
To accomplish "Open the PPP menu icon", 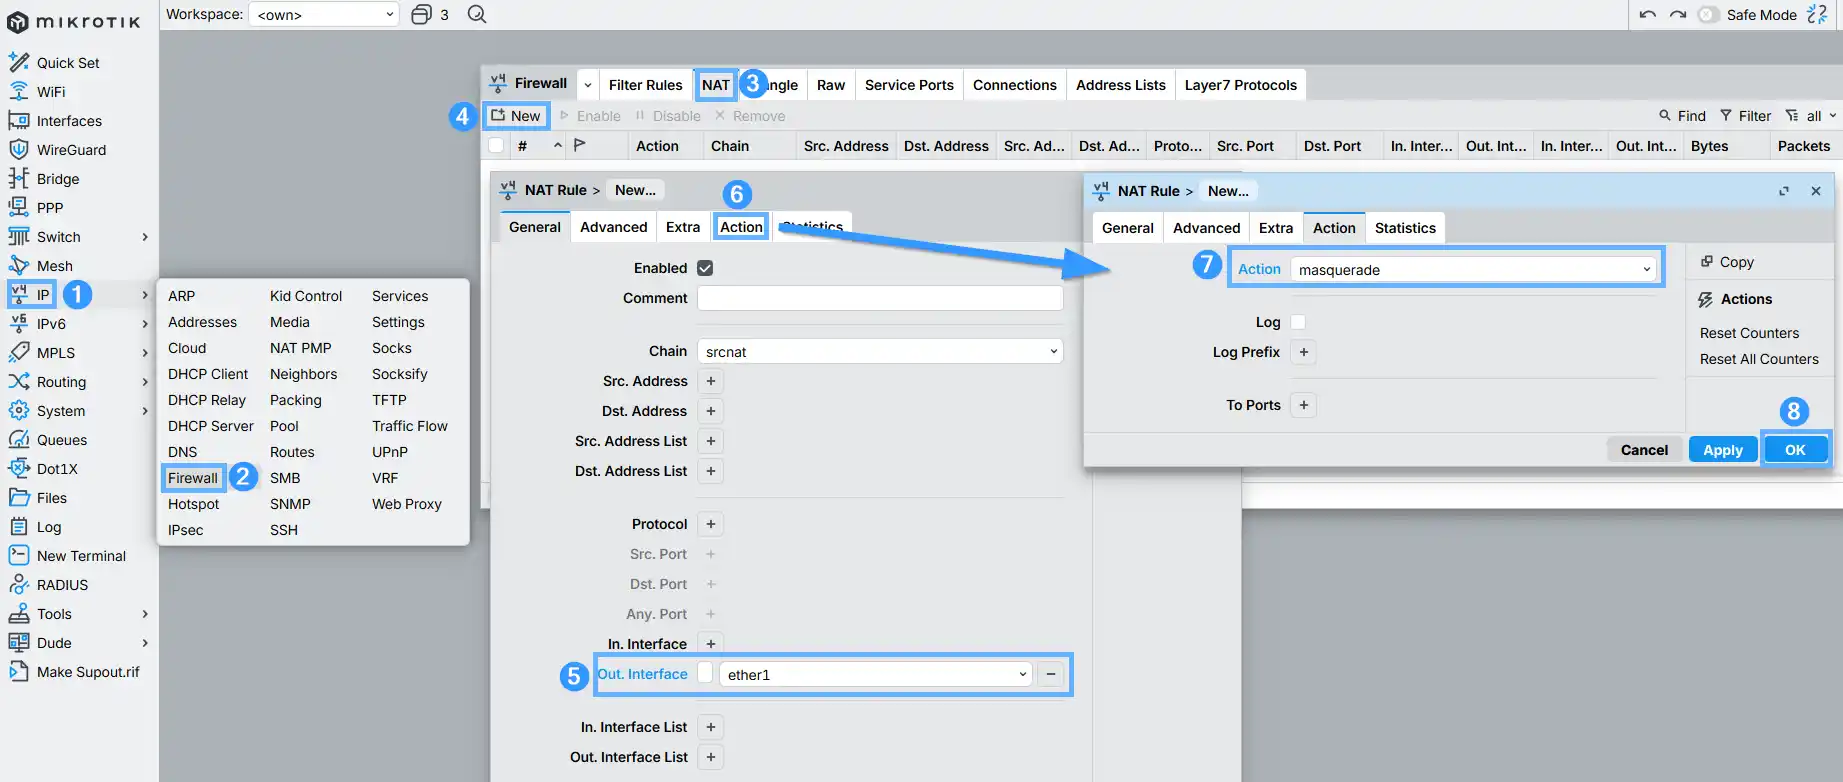I will (18, 207).
